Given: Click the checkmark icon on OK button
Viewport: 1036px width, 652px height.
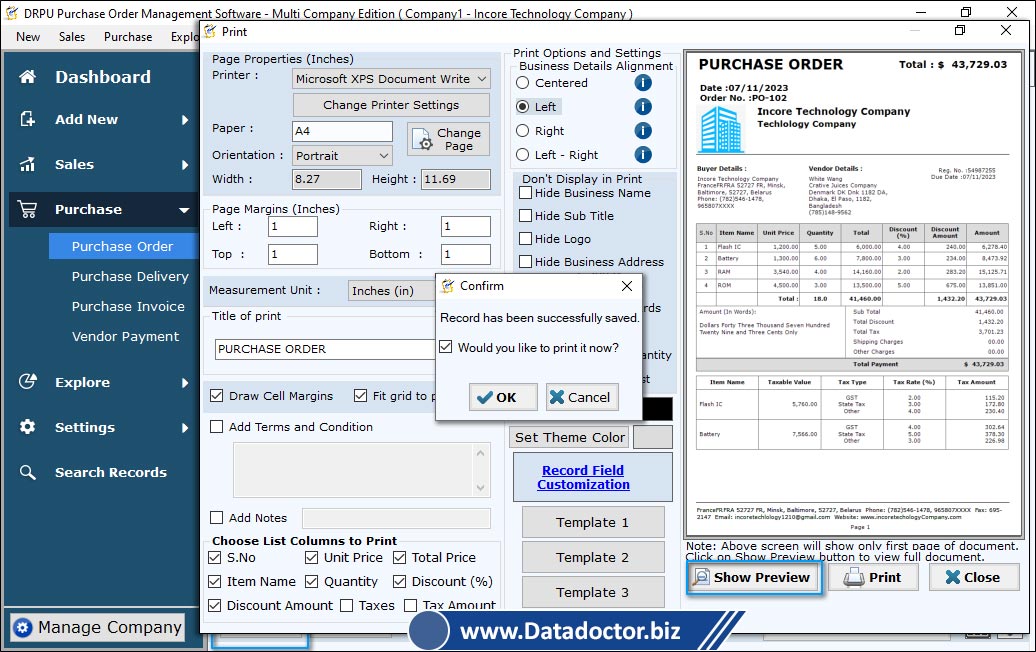Looking at the screenshot, I should [x=485, y=397].
